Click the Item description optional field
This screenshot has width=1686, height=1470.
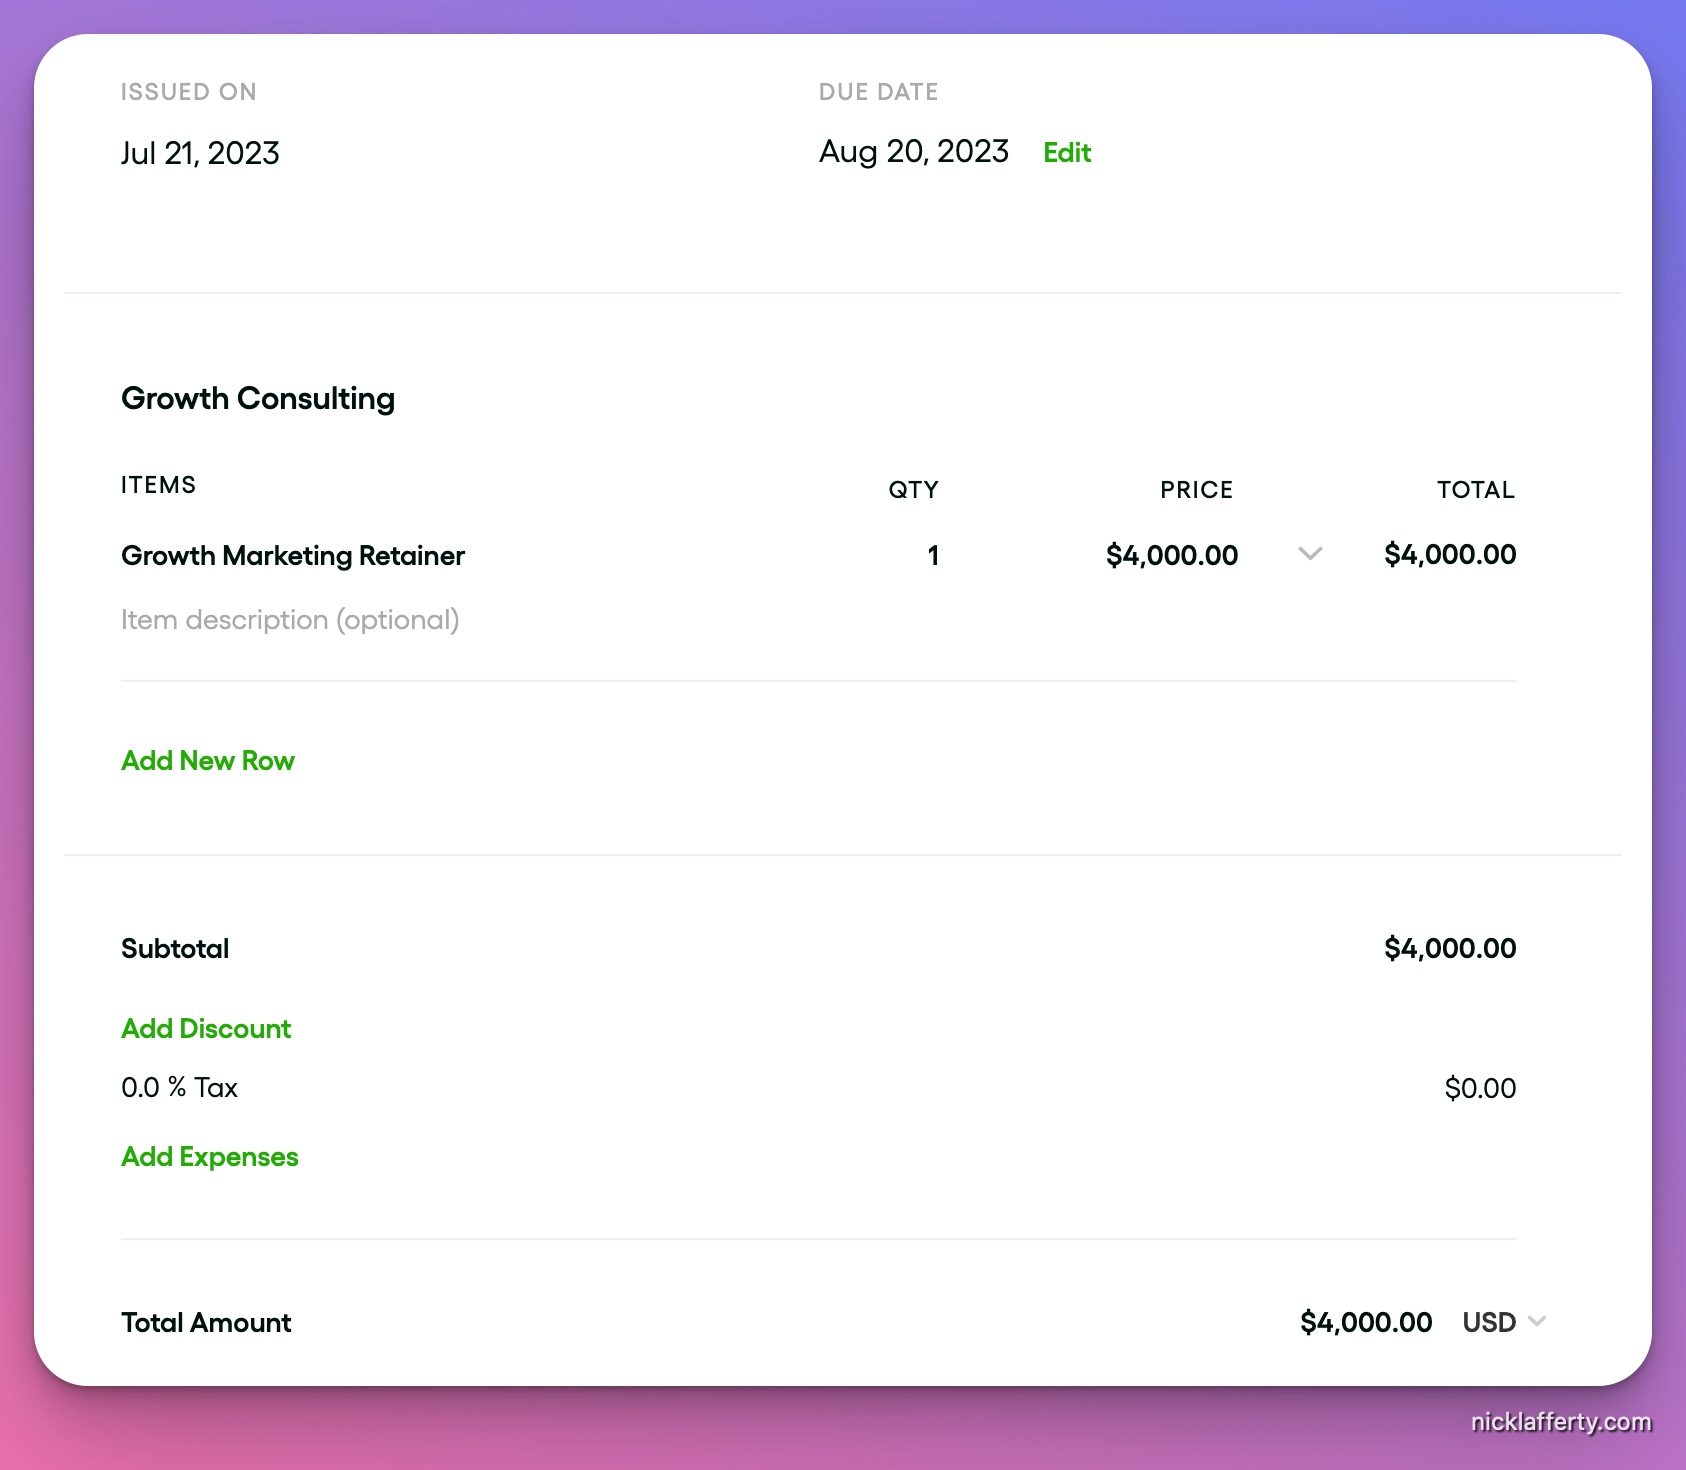coord(290,619)
